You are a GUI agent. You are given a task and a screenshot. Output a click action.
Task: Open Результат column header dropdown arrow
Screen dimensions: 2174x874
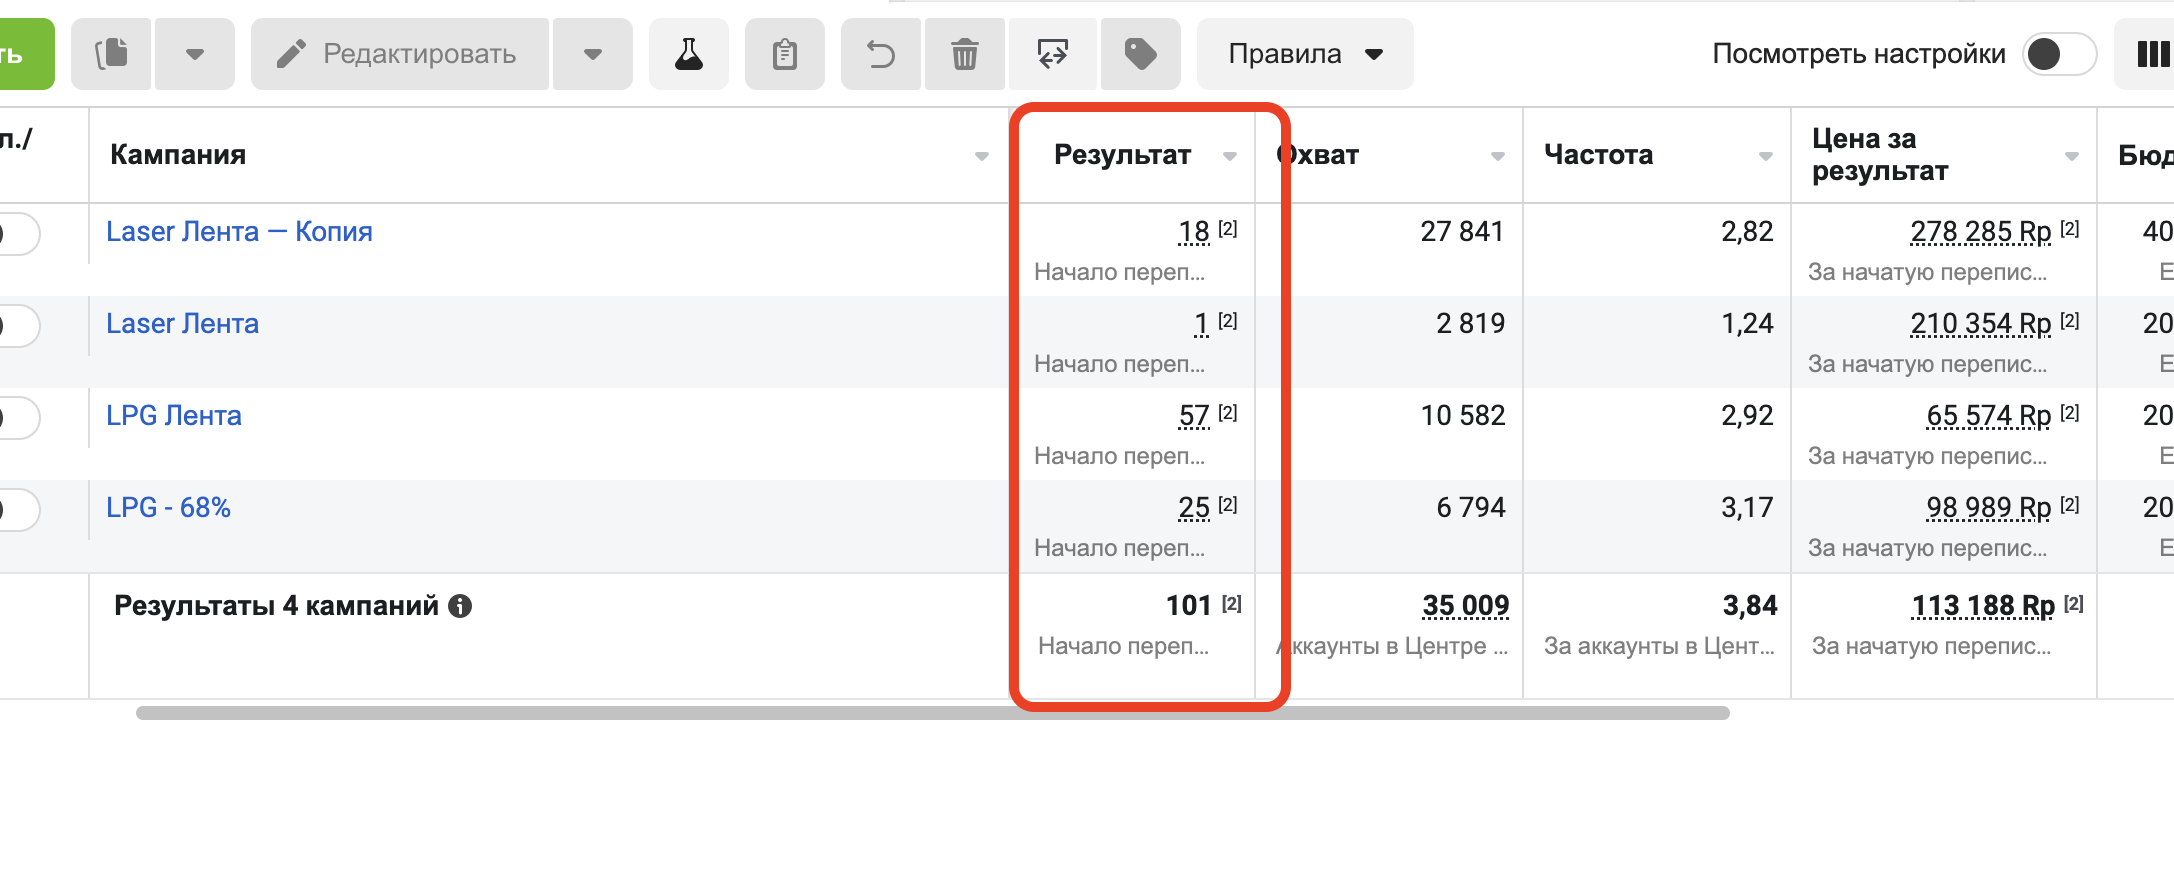1230,156
